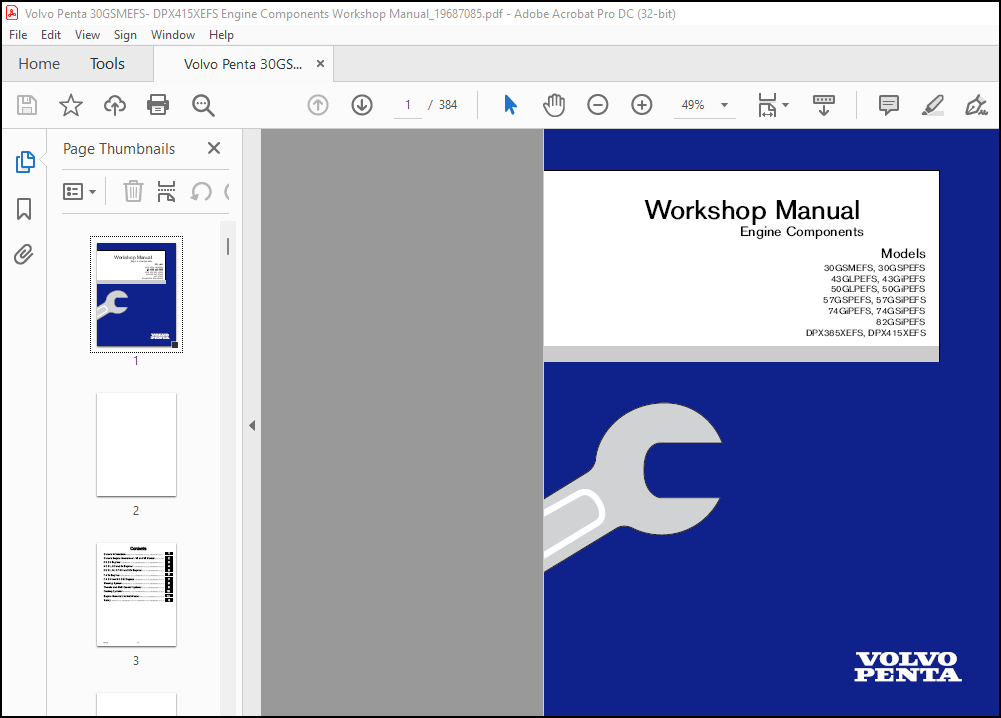
Task: Add file to Starred with star icon
Action: 71,105
